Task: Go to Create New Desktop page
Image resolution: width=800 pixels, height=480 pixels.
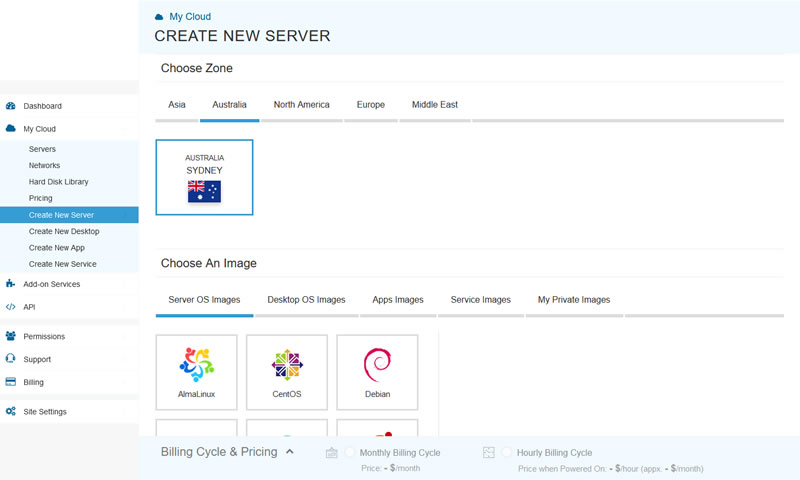Action: (64, 231)
